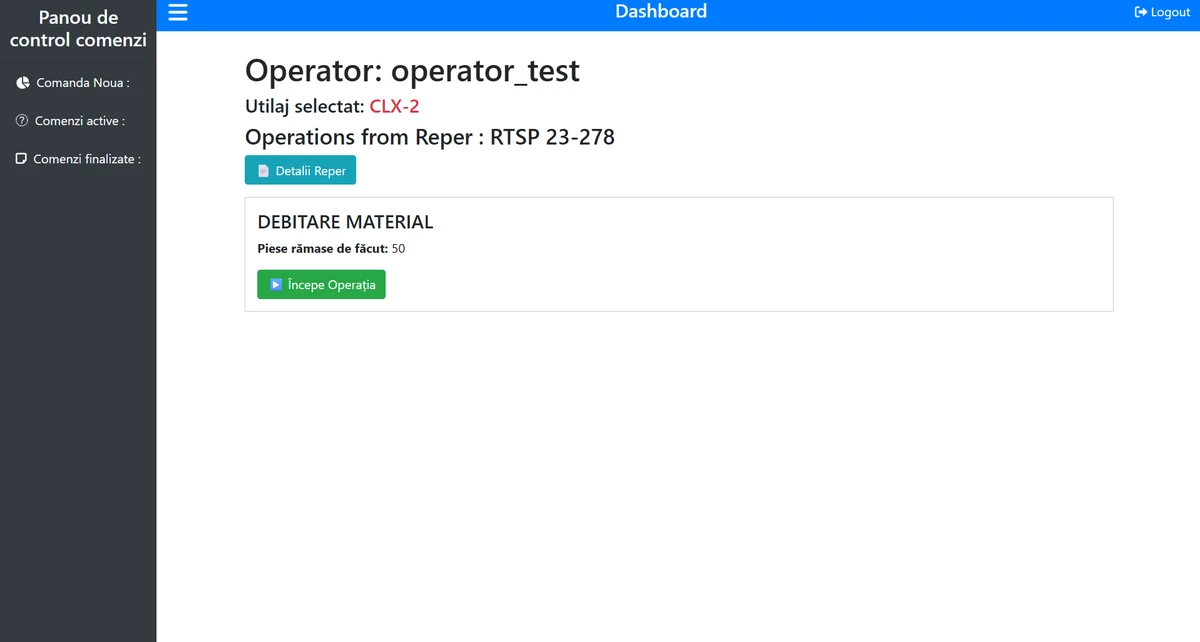1200x642 pixels.
Task: Click the question mark icon beside Comenzi active
Action: tap(22, 121)
